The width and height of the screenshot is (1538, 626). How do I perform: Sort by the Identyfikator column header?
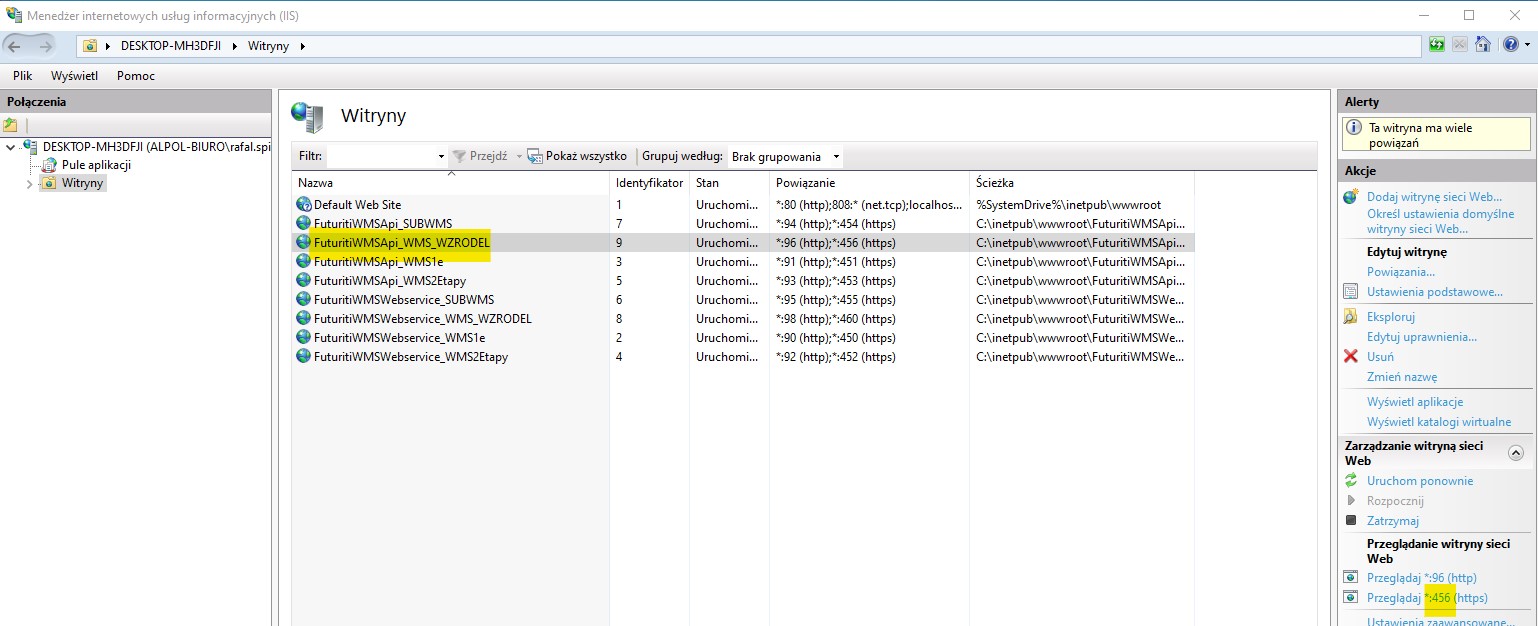pyautogui.click(x=649, y=183)
